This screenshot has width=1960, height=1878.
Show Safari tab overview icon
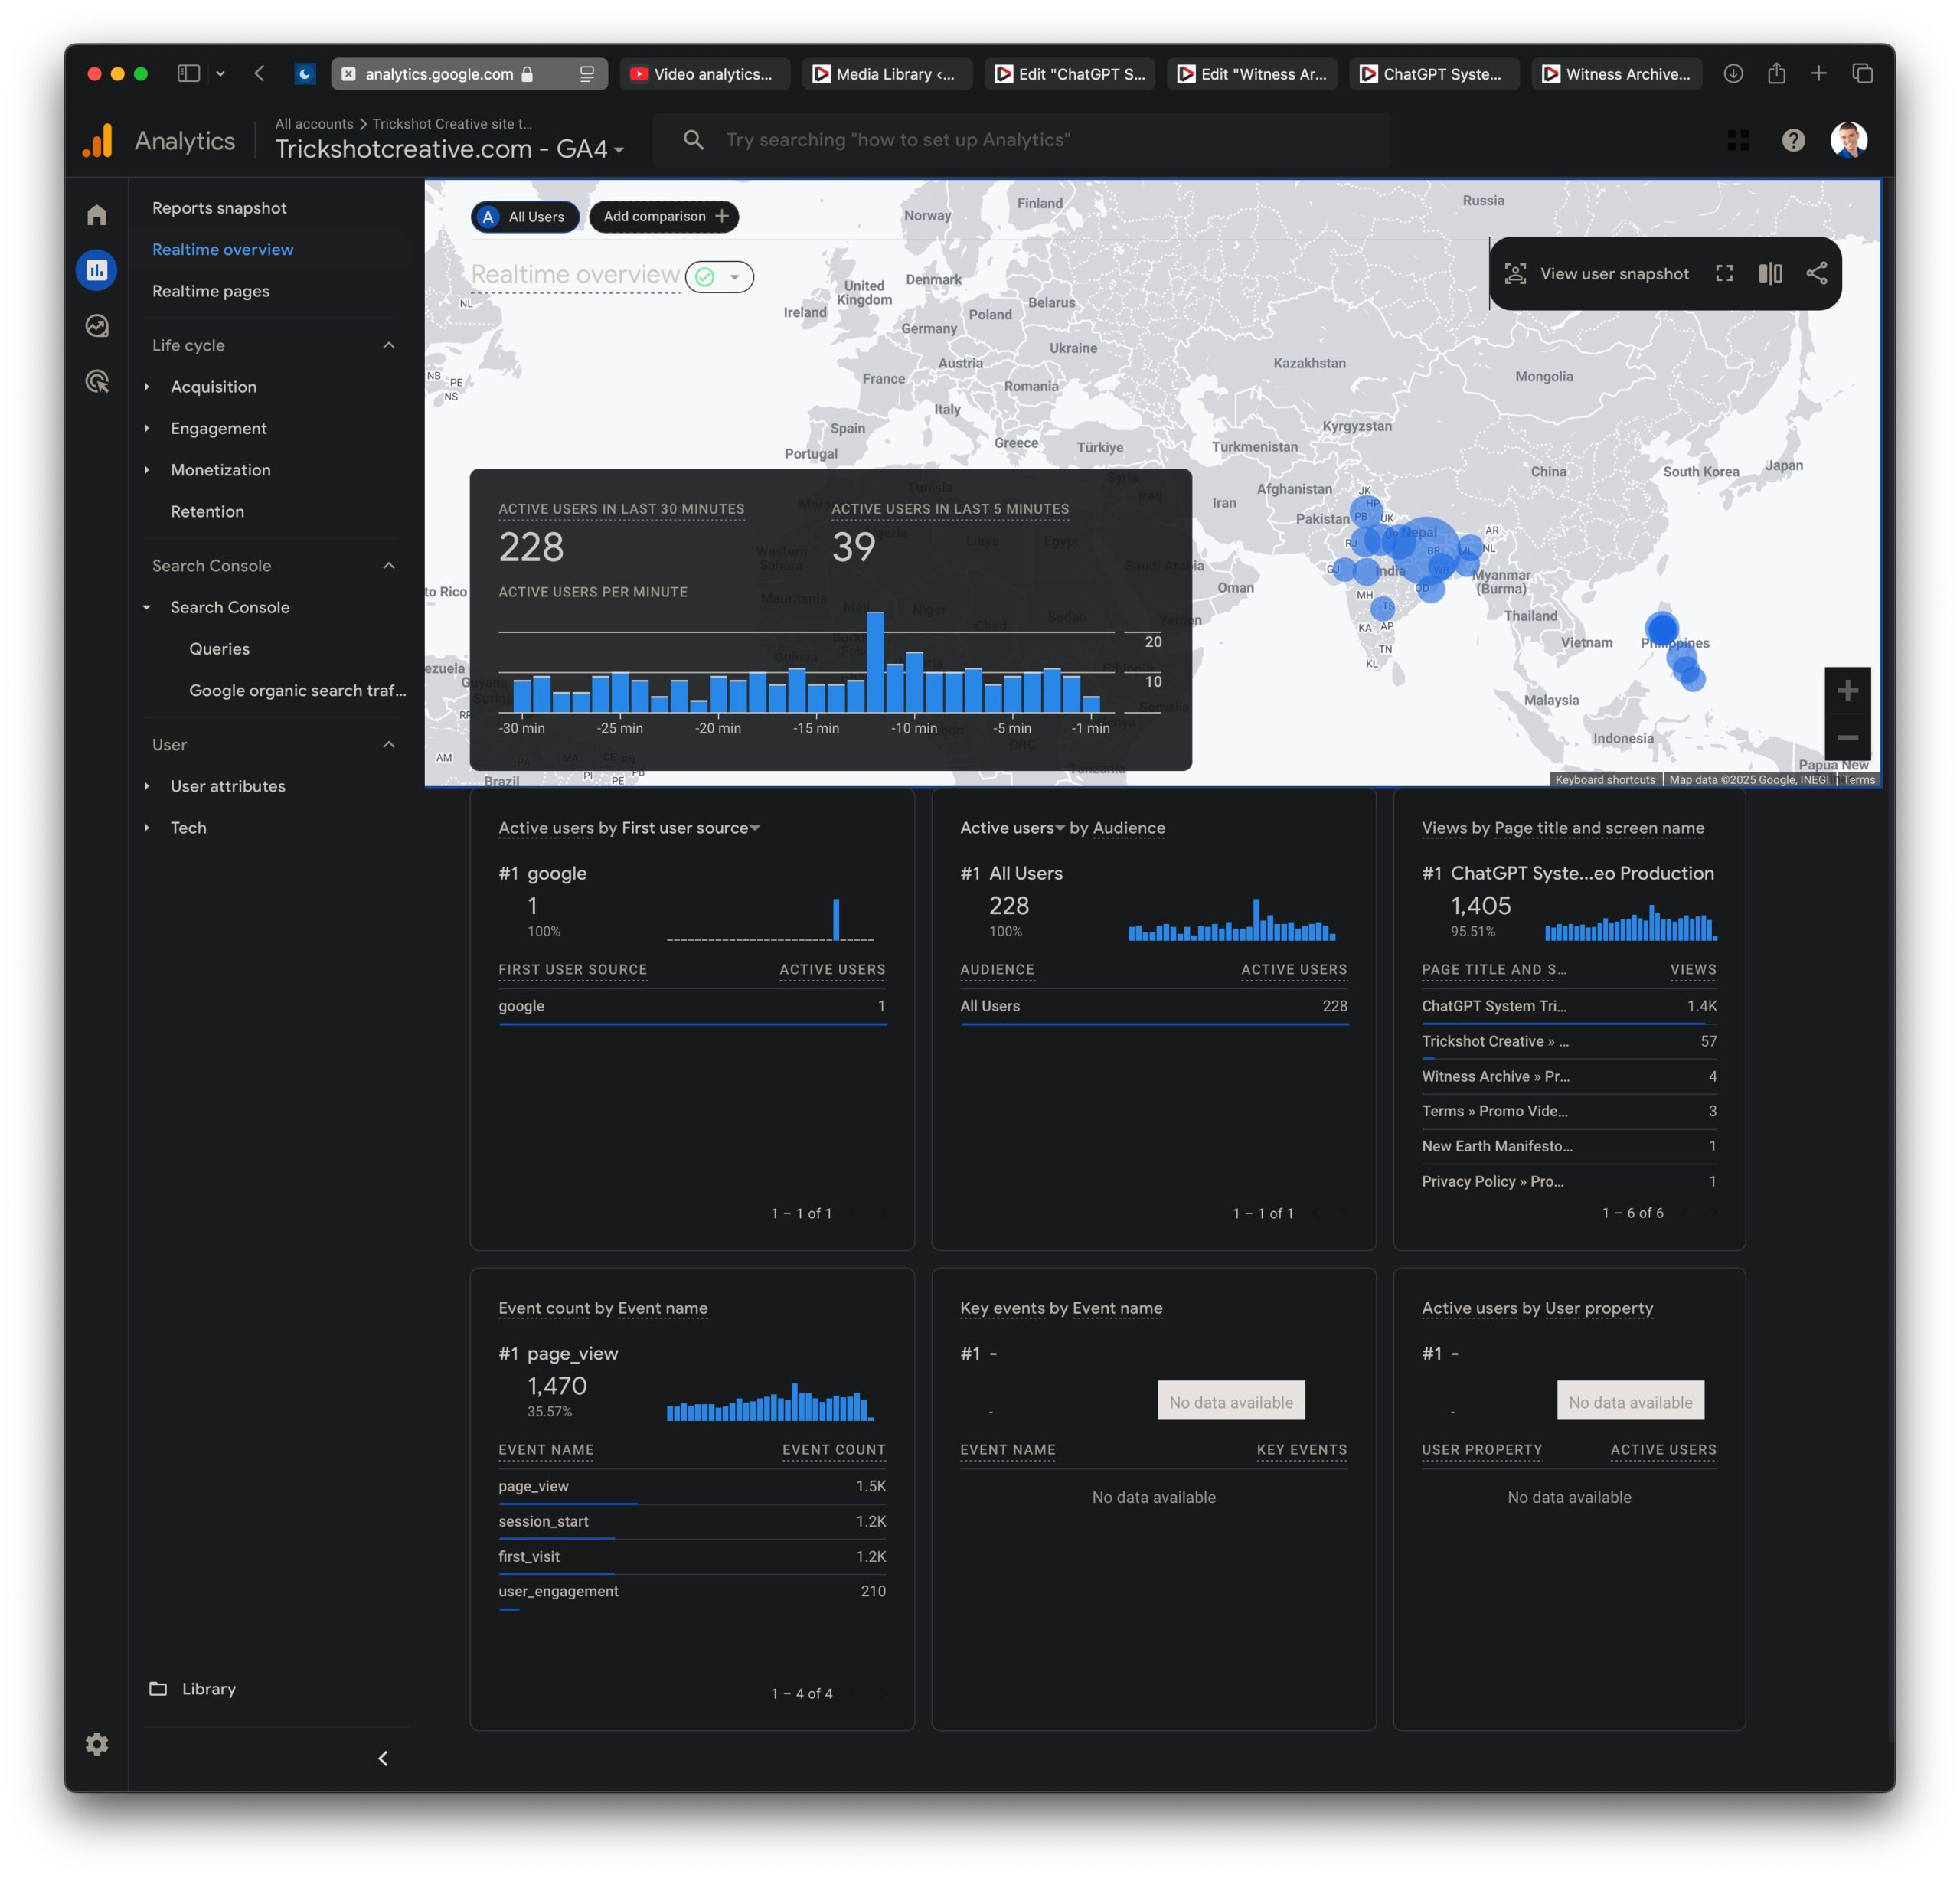click(x=1862, y=73)
